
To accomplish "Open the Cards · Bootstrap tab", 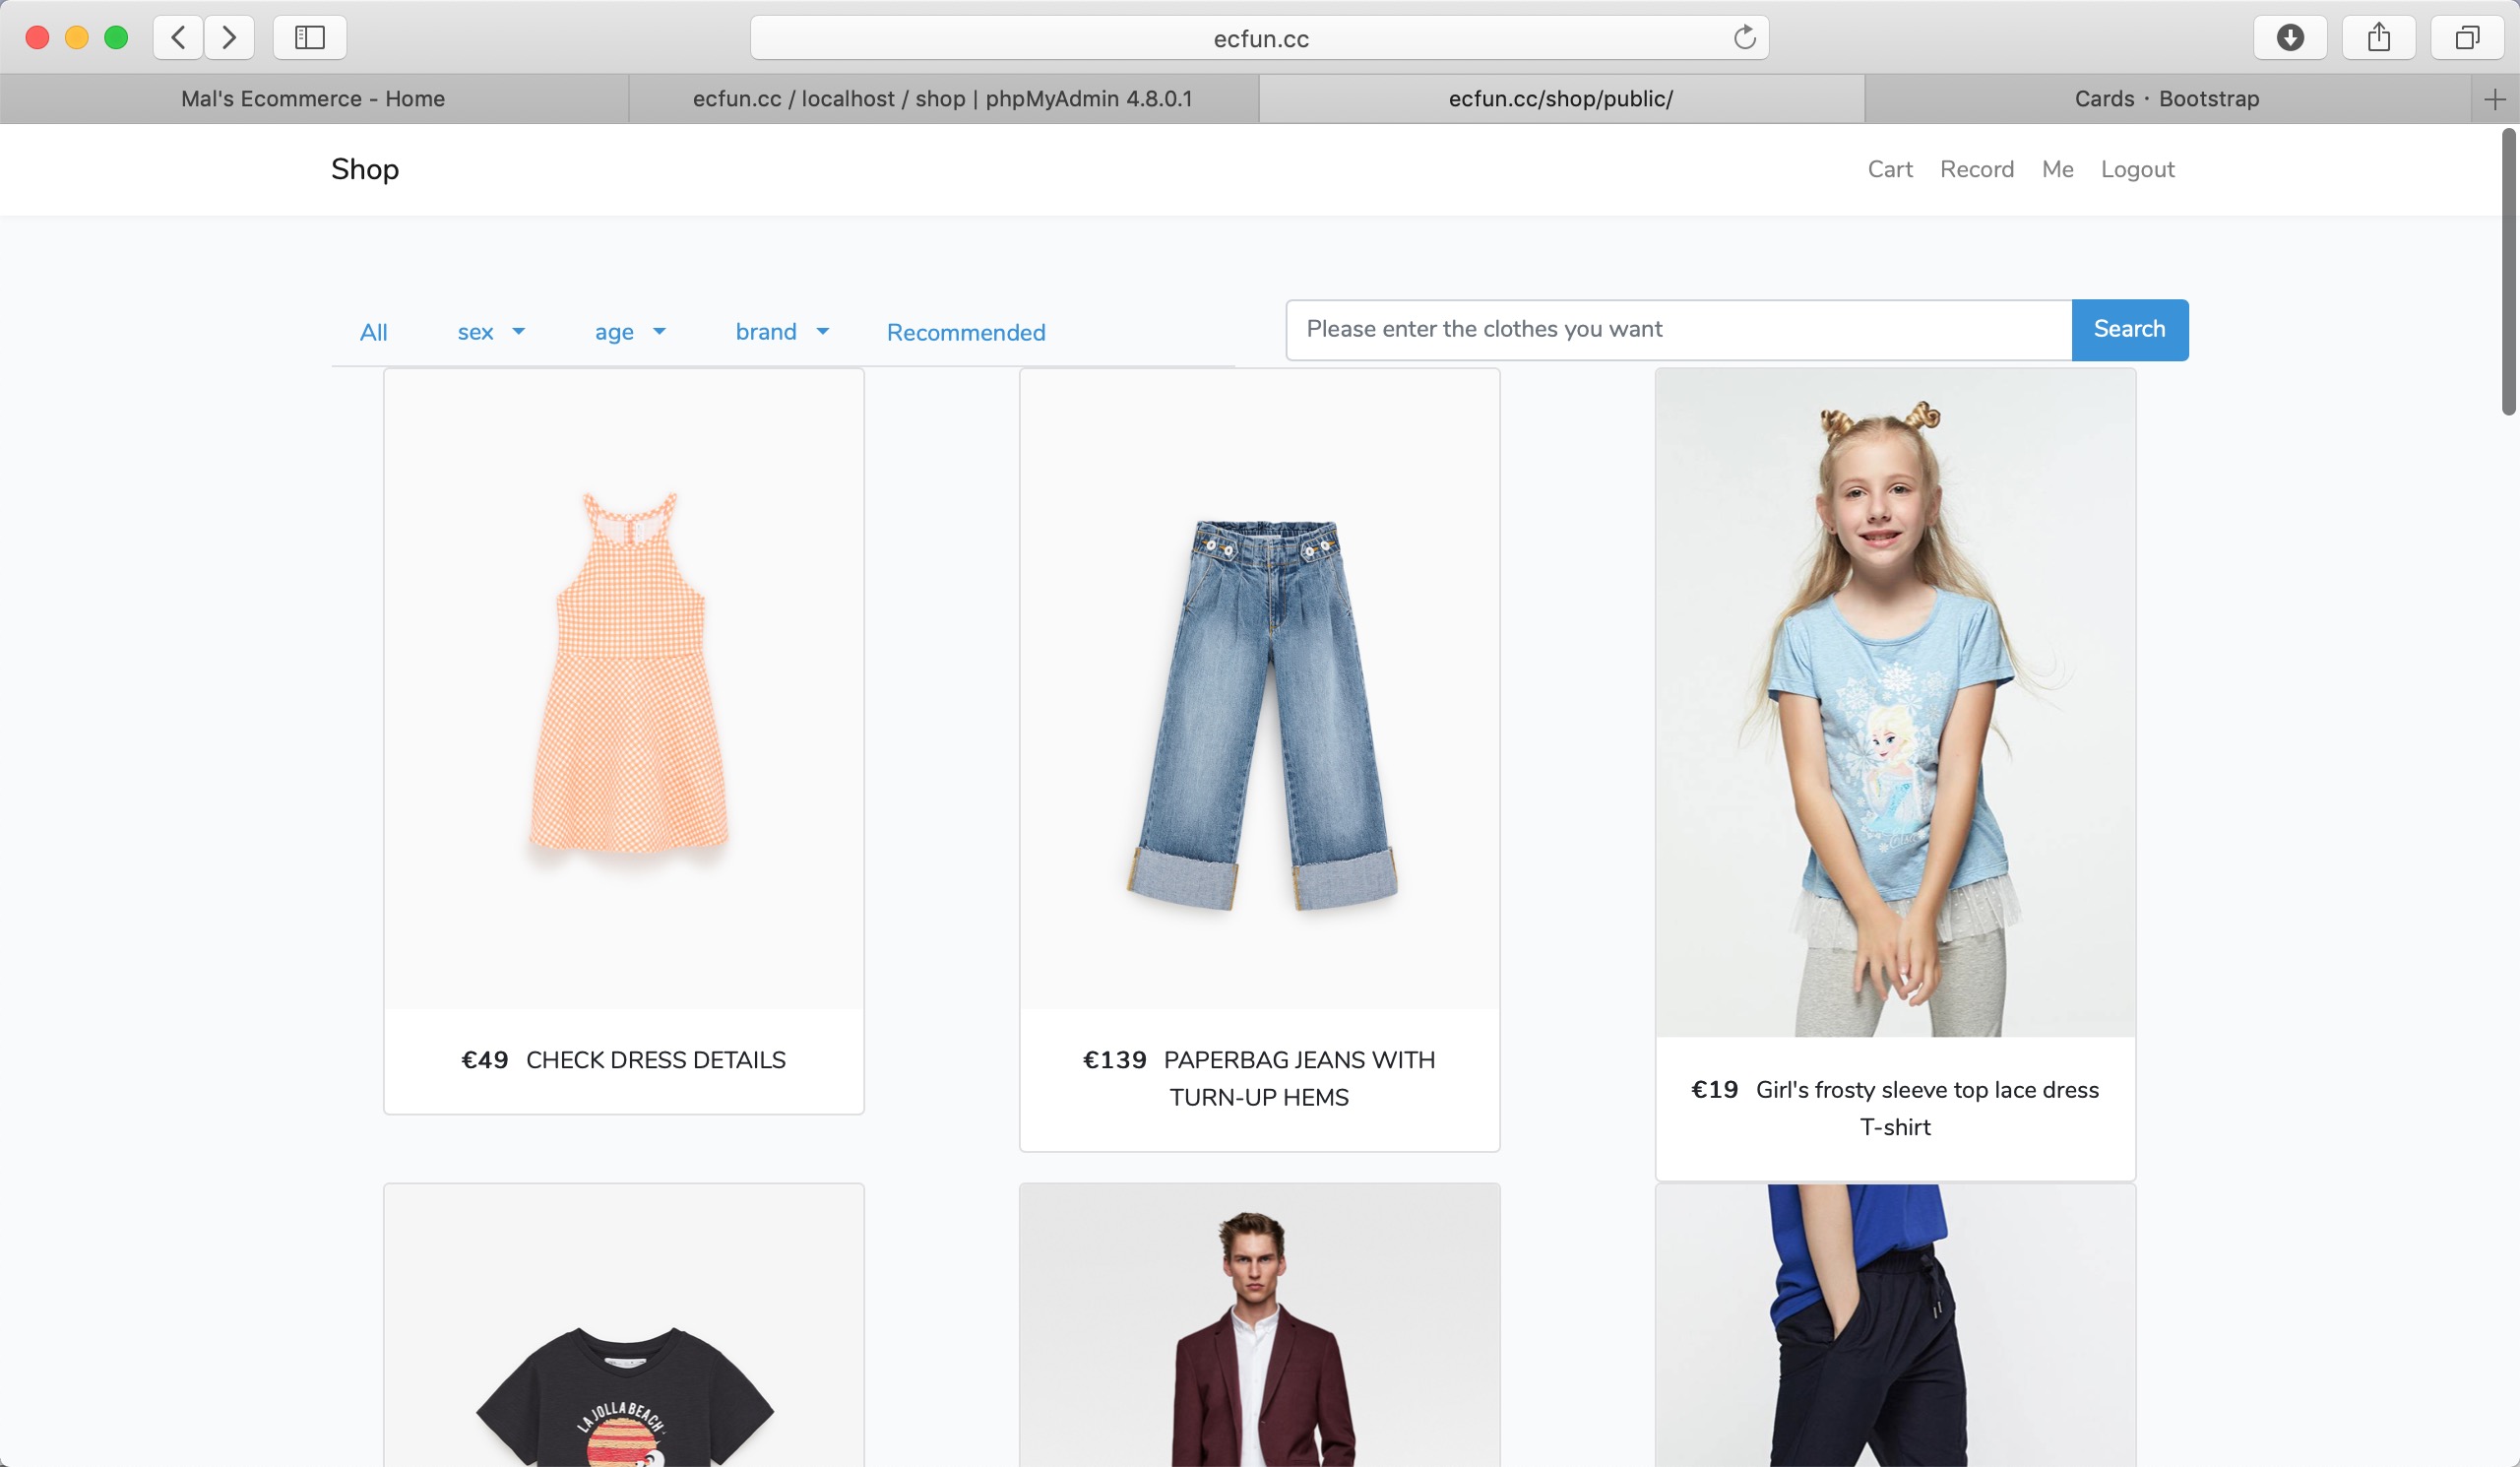I will [2166, 99].
